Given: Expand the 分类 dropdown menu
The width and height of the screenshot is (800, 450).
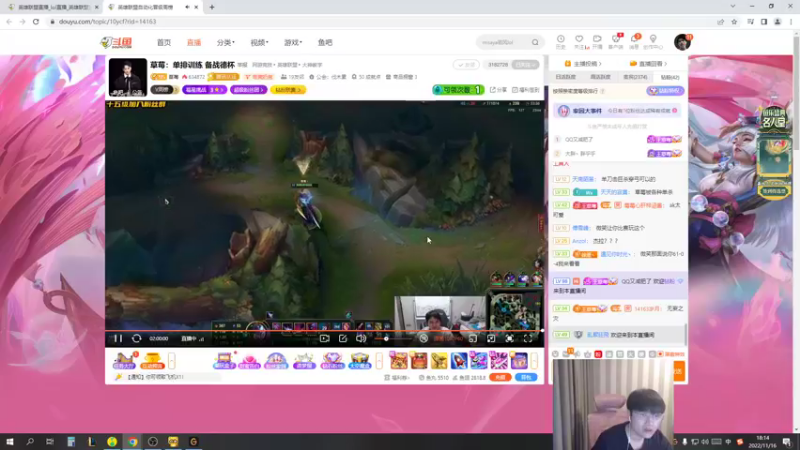Looking at the screenshot, I should point(226,42).
